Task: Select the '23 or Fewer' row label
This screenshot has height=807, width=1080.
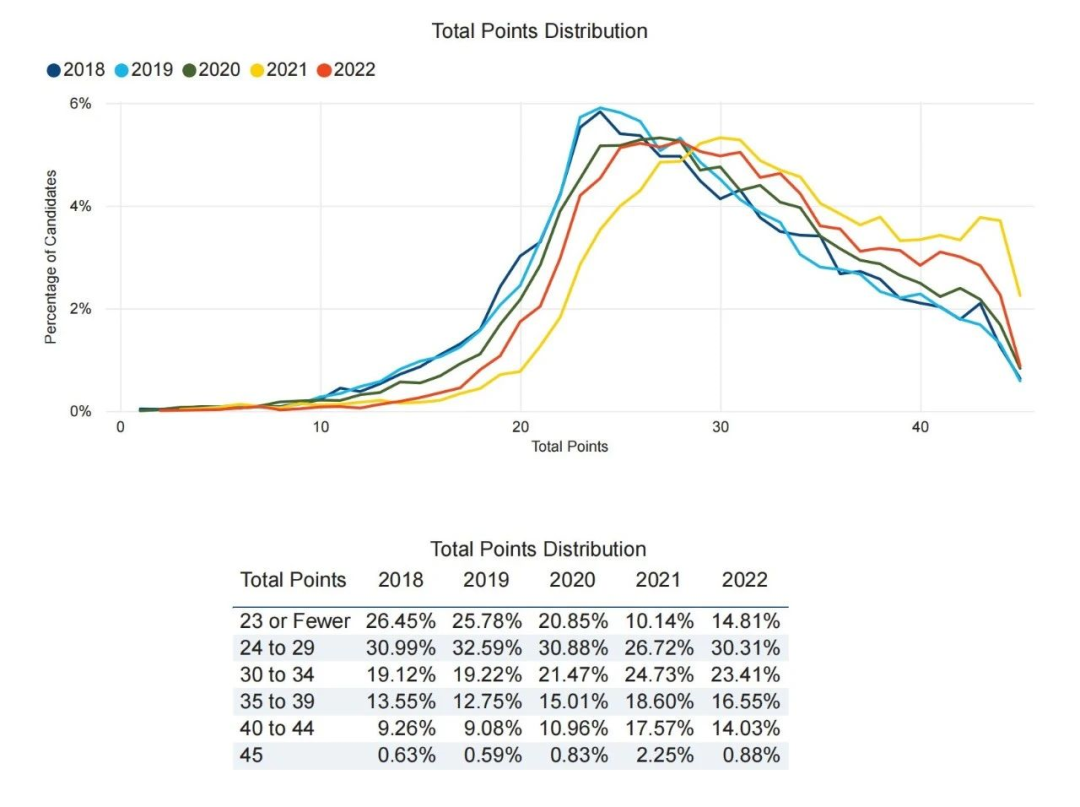Action: point(295,621)
